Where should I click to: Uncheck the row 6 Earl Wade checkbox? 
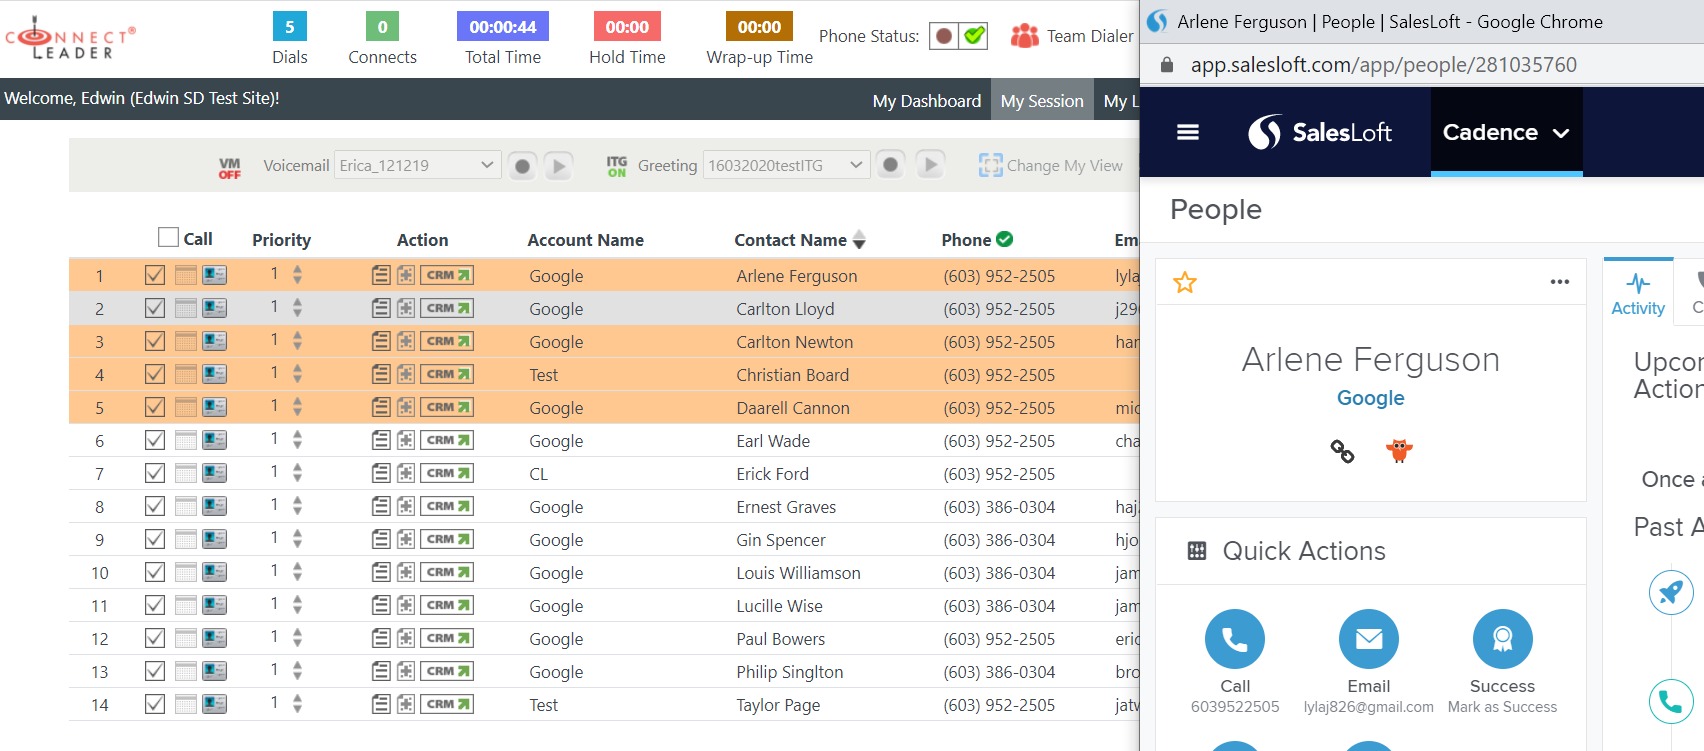(x=155, y=440)
